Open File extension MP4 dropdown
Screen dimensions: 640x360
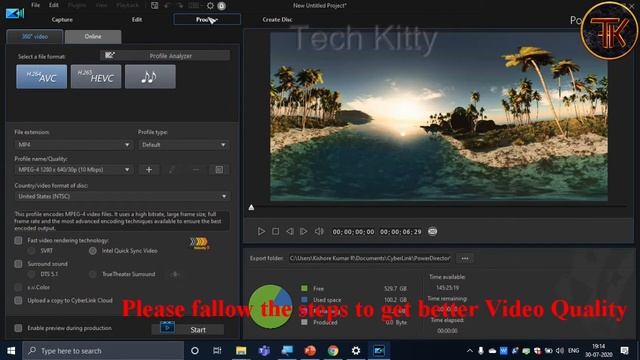73,144
